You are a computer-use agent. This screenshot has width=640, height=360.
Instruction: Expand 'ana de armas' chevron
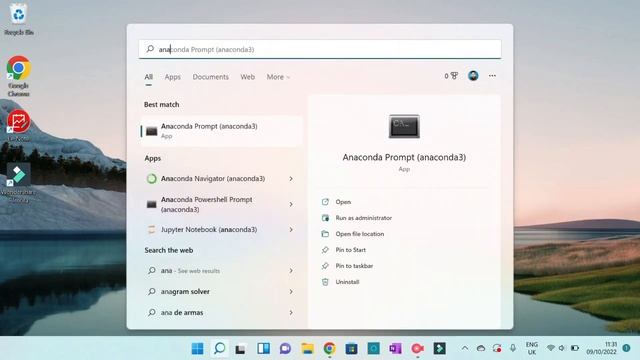pyautogui.click(x=291, y=312)
